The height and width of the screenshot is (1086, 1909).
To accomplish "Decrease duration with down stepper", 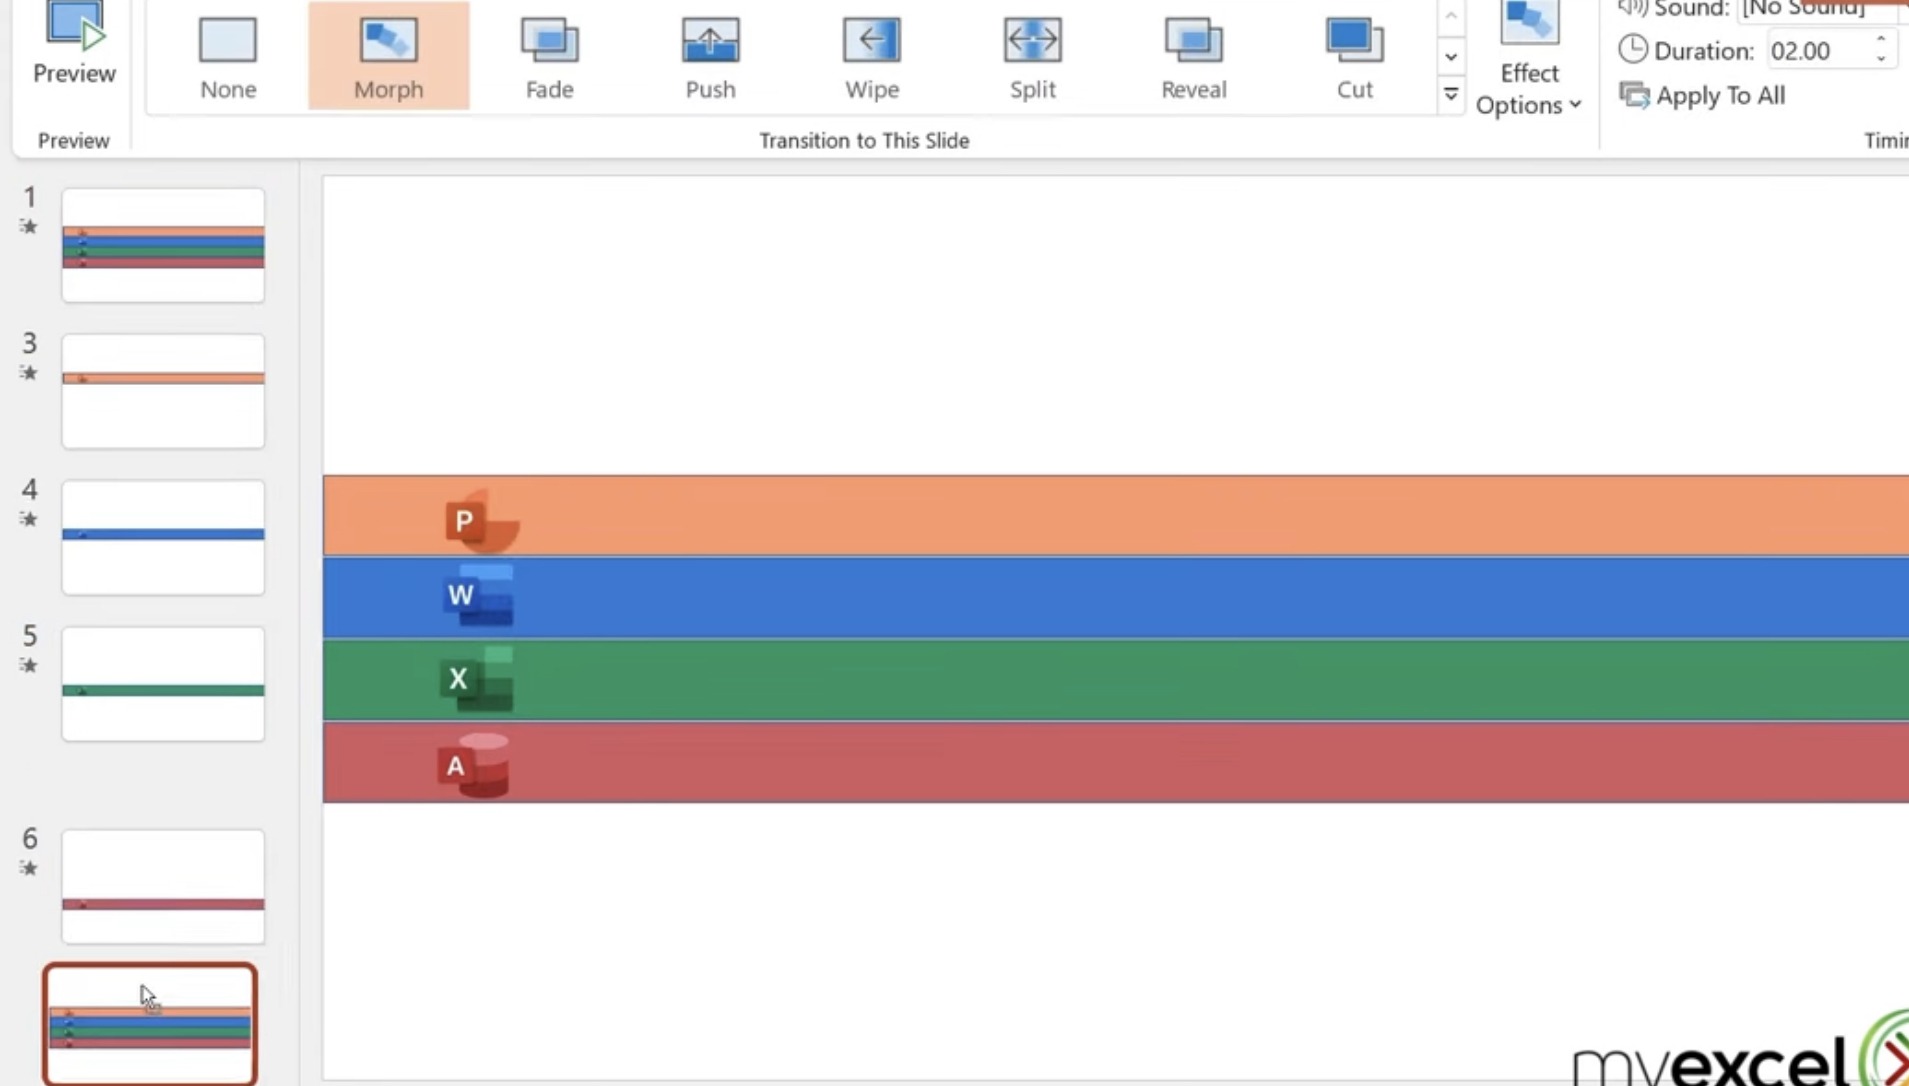I will (x=1881, y=59).
